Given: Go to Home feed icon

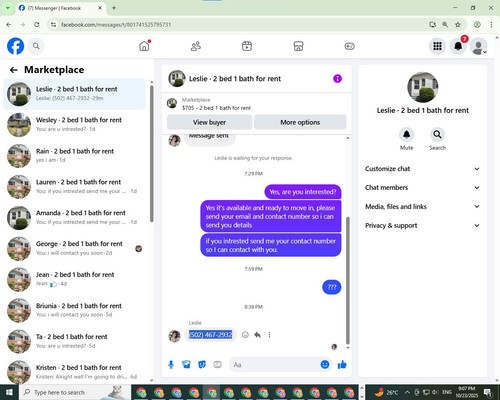Looking at the screenshot, I should (144, 46).
